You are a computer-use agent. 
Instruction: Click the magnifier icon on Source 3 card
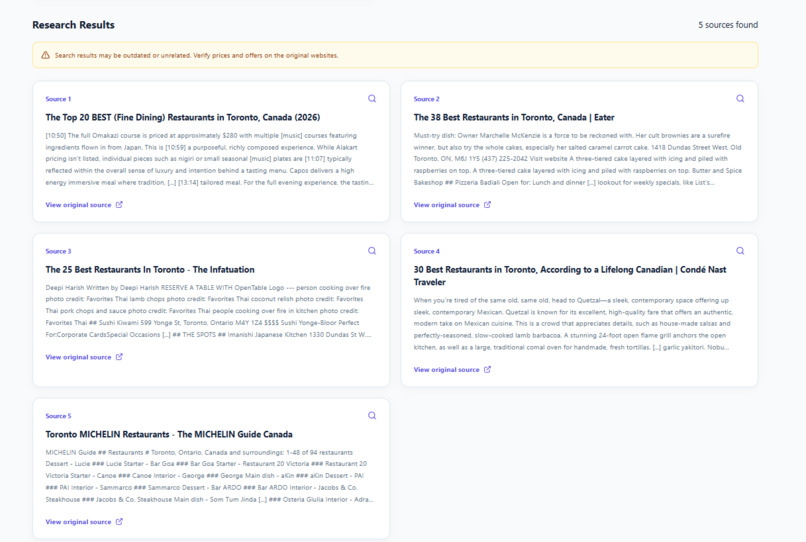[x=372, y=251]
